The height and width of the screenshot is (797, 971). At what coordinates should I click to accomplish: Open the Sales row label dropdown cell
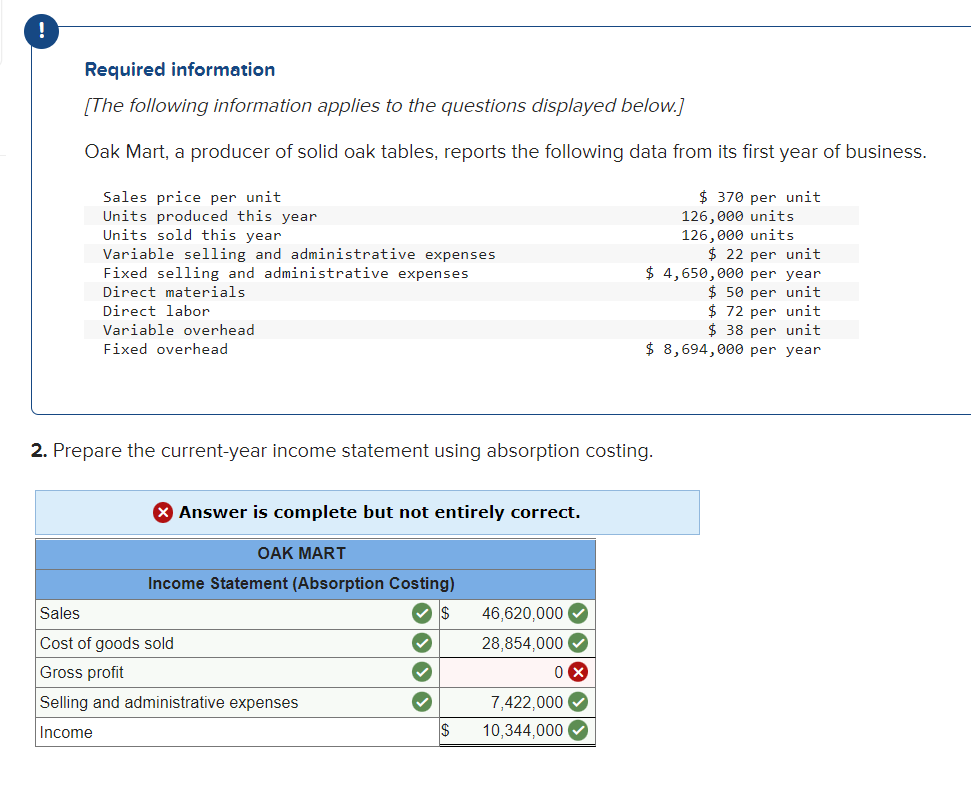[x=200, y=613]
